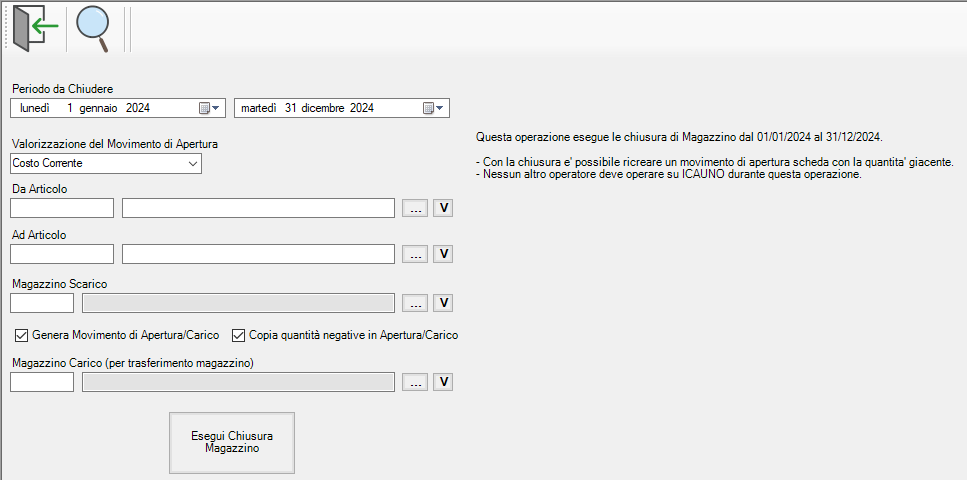This screenshot has width=967, height=480.
Task: Click the V button beside Da Articolo
Action: pyautogui.click(x=443, y=208)
